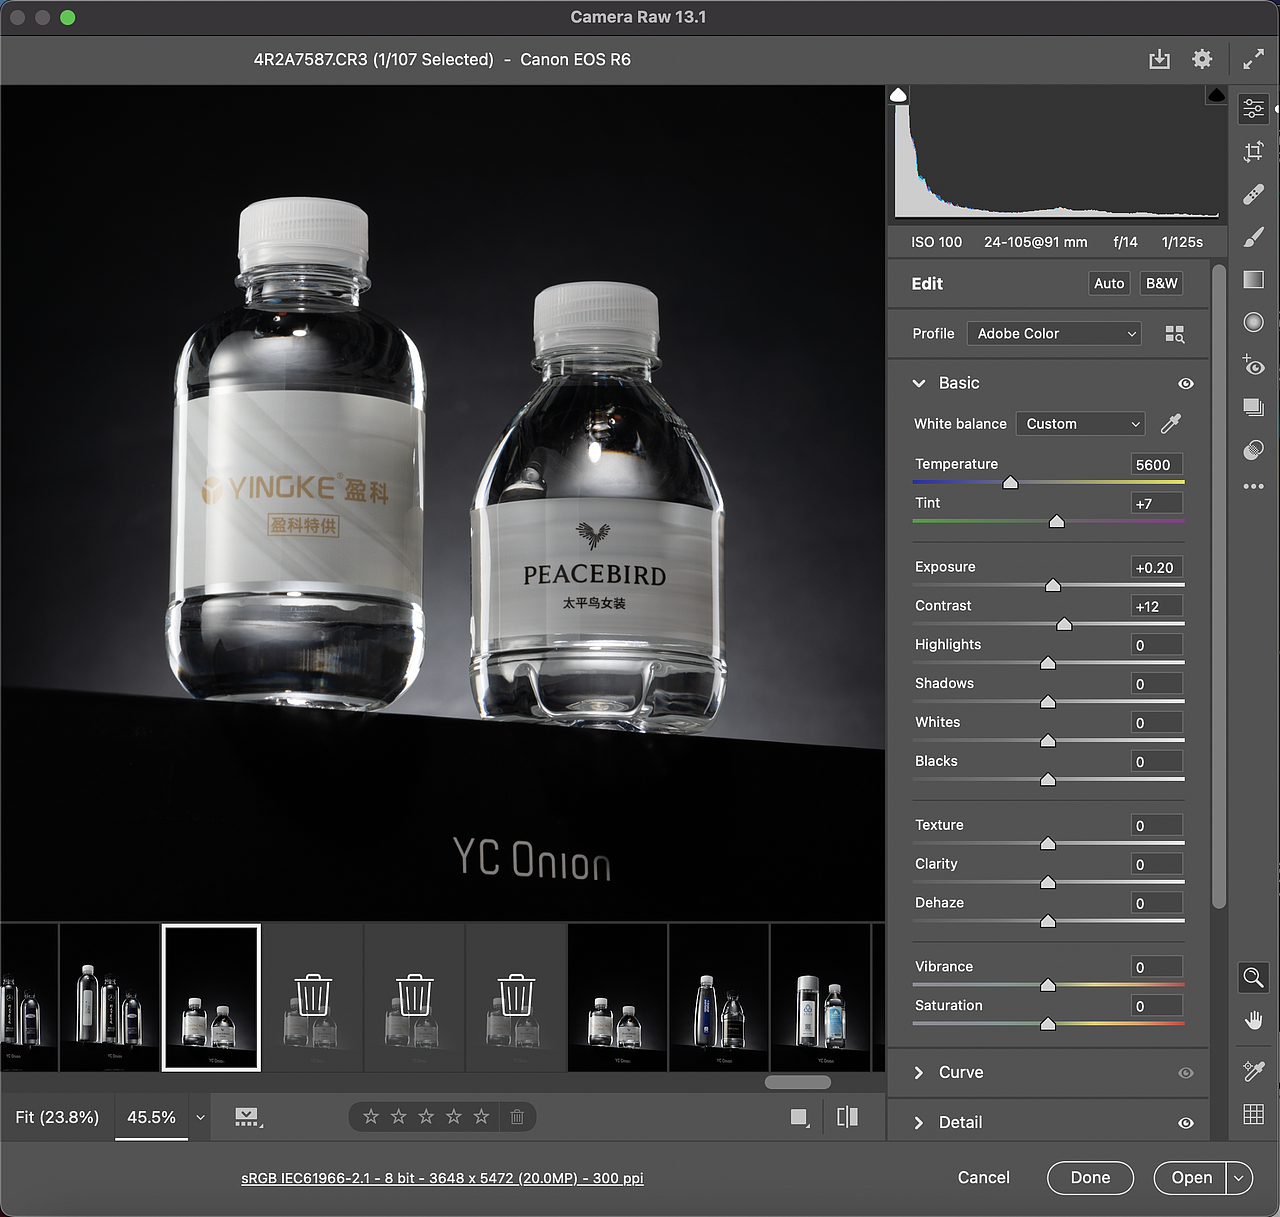Screen dimensions: 1280x1217
Task: Click the Contrast slider handle
Action: coord(1064,625)
